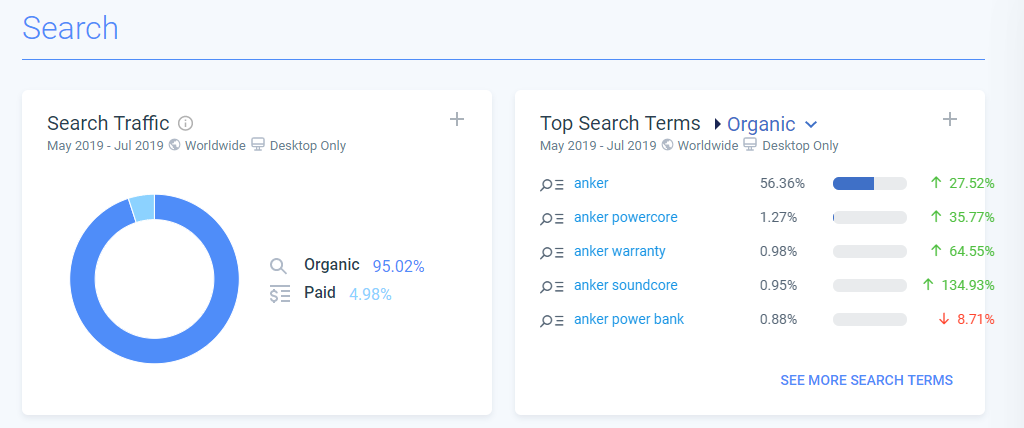Open the anker warranty keyword link
The width and height of the screenshot is (1024, 428).
coord(619,251)
